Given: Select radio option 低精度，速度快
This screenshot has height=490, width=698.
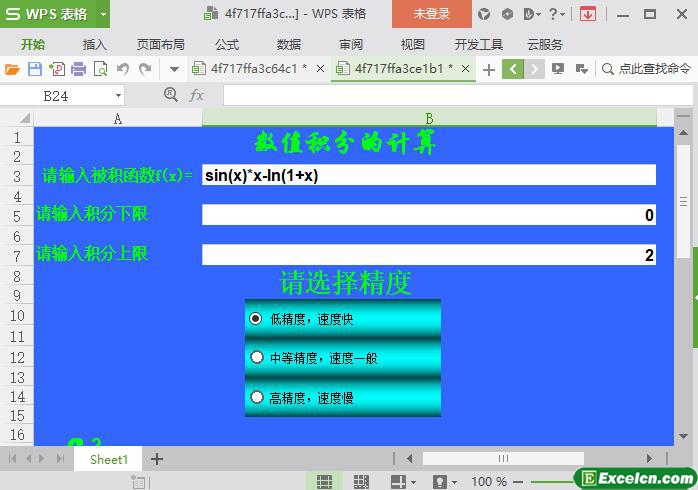Looking at the screenshot, I should click(256, 319).
